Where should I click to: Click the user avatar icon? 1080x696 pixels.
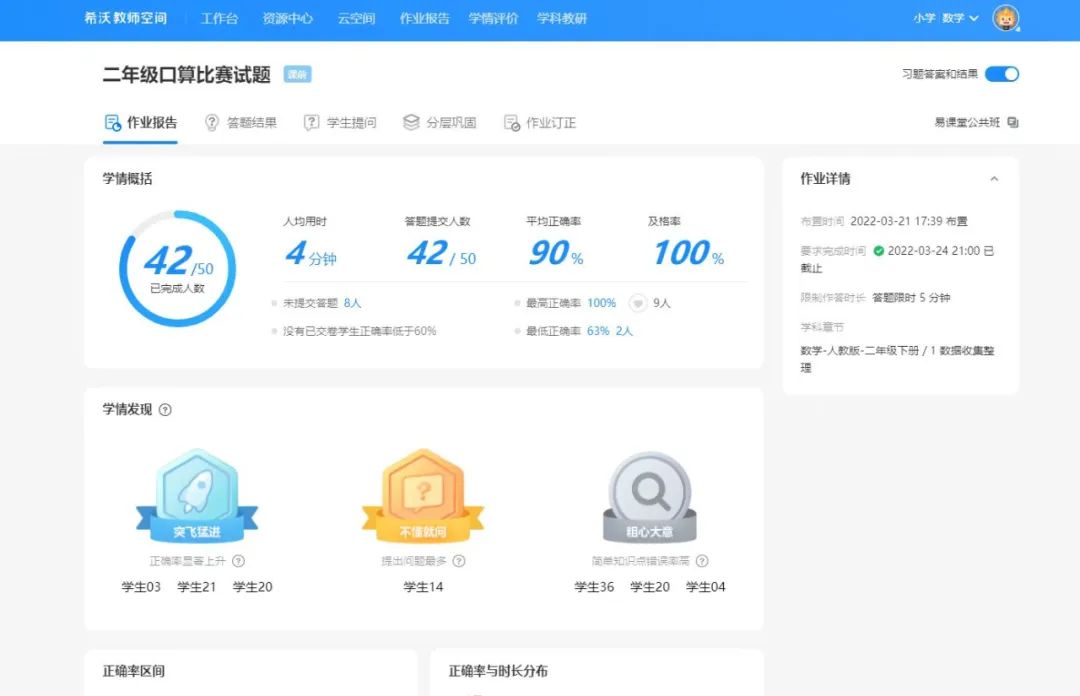click(x=1005, y=18)
